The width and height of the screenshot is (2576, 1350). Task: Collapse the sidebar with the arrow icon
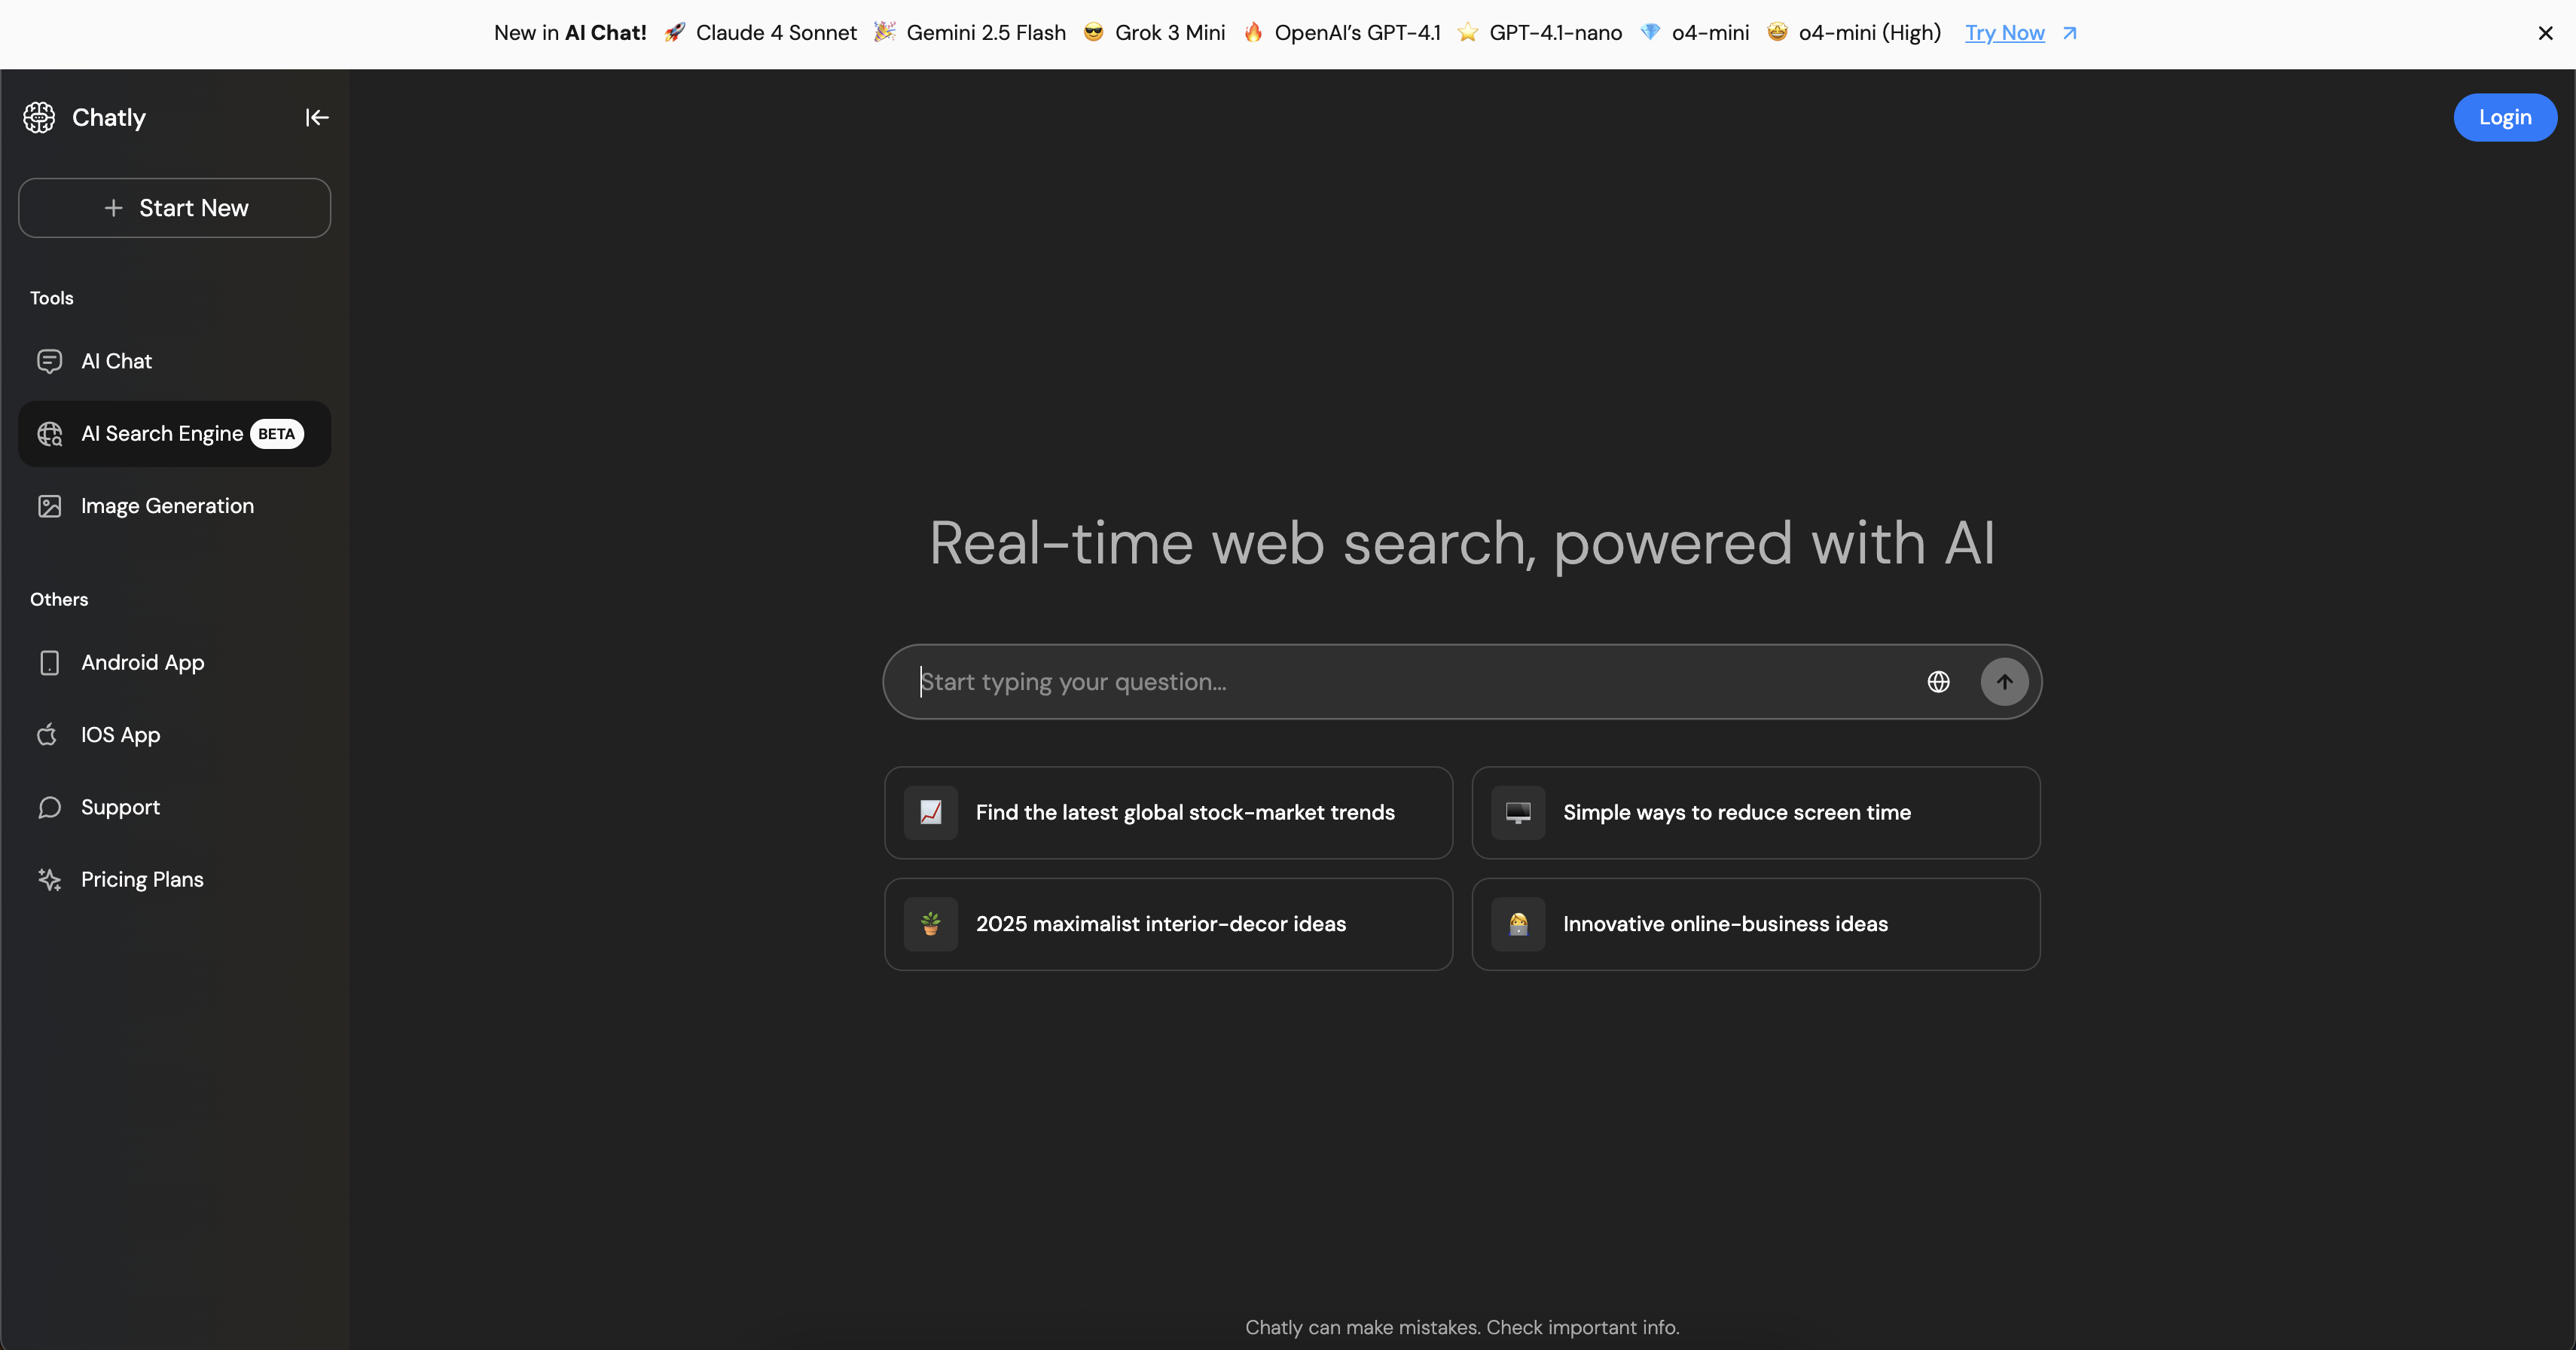tap(317, 117)
